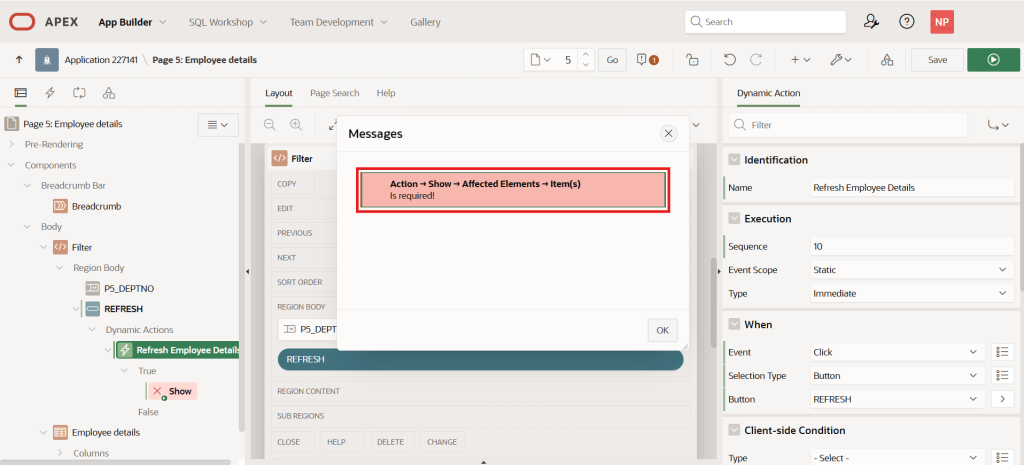Select the Show action in the tree

[172, 391]
